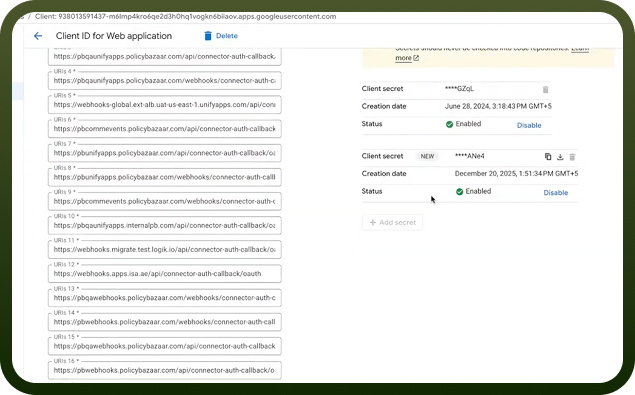Focus URIs 11 webhooks.migrate.test.logik.io field

click(164, 250)
